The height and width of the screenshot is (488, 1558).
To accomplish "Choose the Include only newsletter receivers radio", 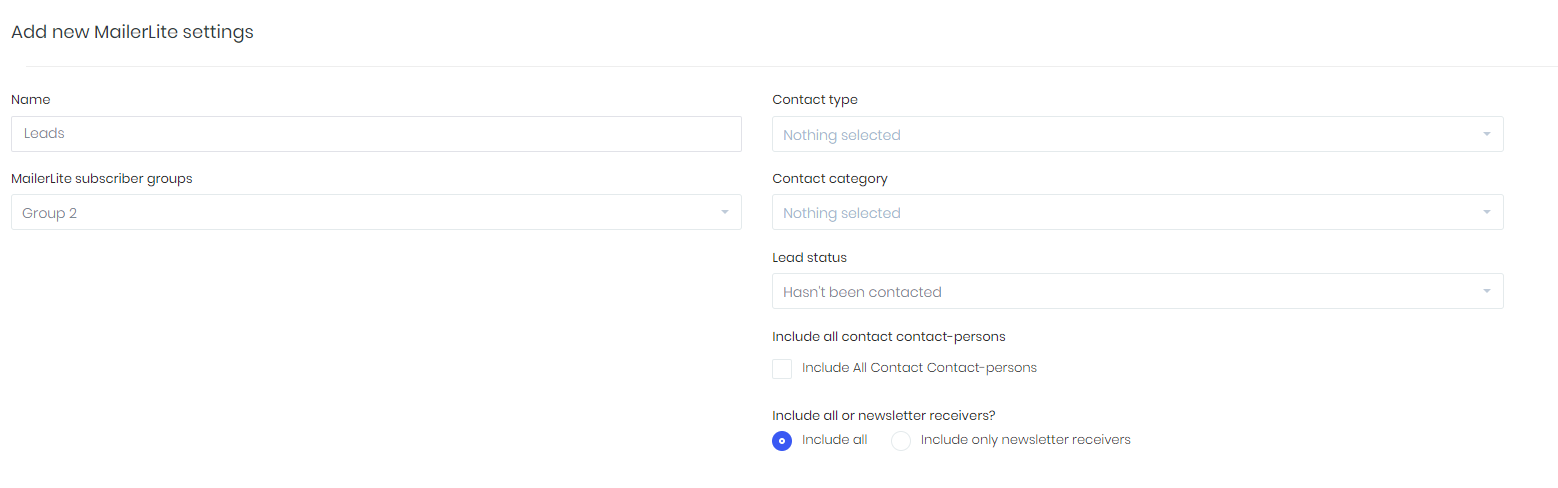I will [901, 441].
